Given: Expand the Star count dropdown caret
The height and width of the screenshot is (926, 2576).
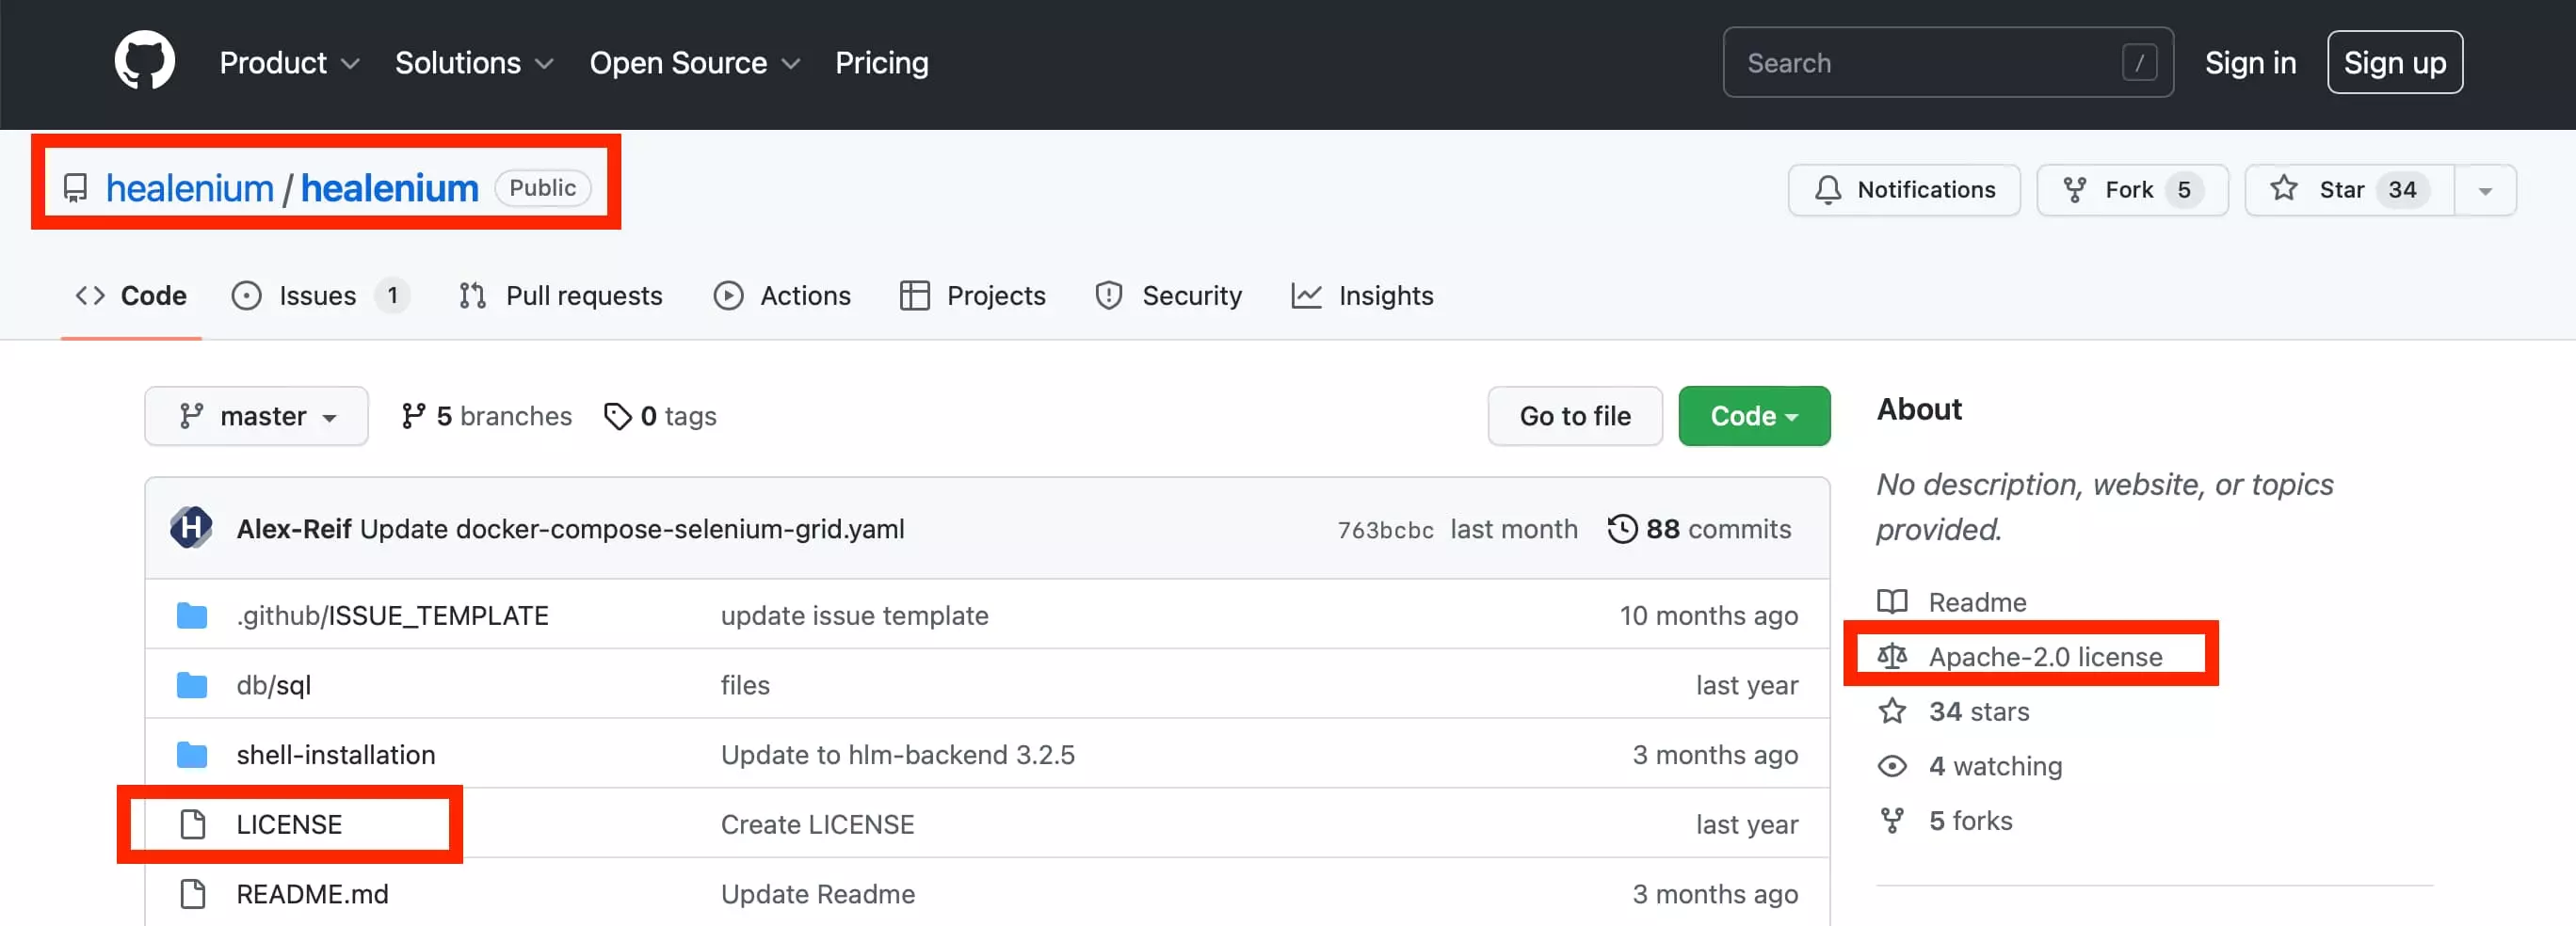Looking at the screenshot, I should pos(2486,189).
